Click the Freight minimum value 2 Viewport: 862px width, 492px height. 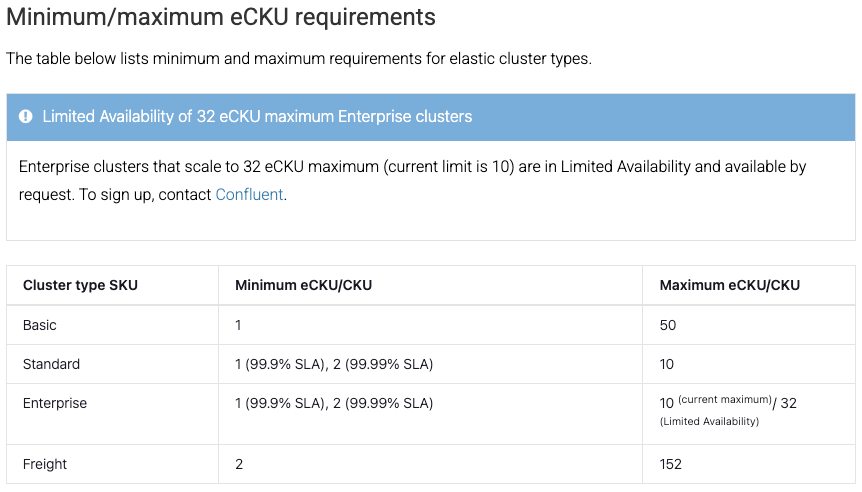(239, 465)
